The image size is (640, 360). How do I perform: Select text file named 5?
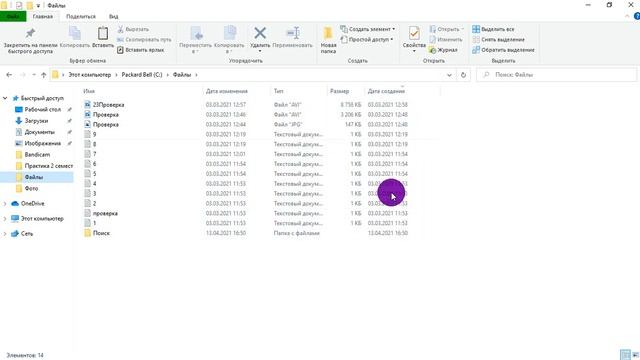click(94, 174)
